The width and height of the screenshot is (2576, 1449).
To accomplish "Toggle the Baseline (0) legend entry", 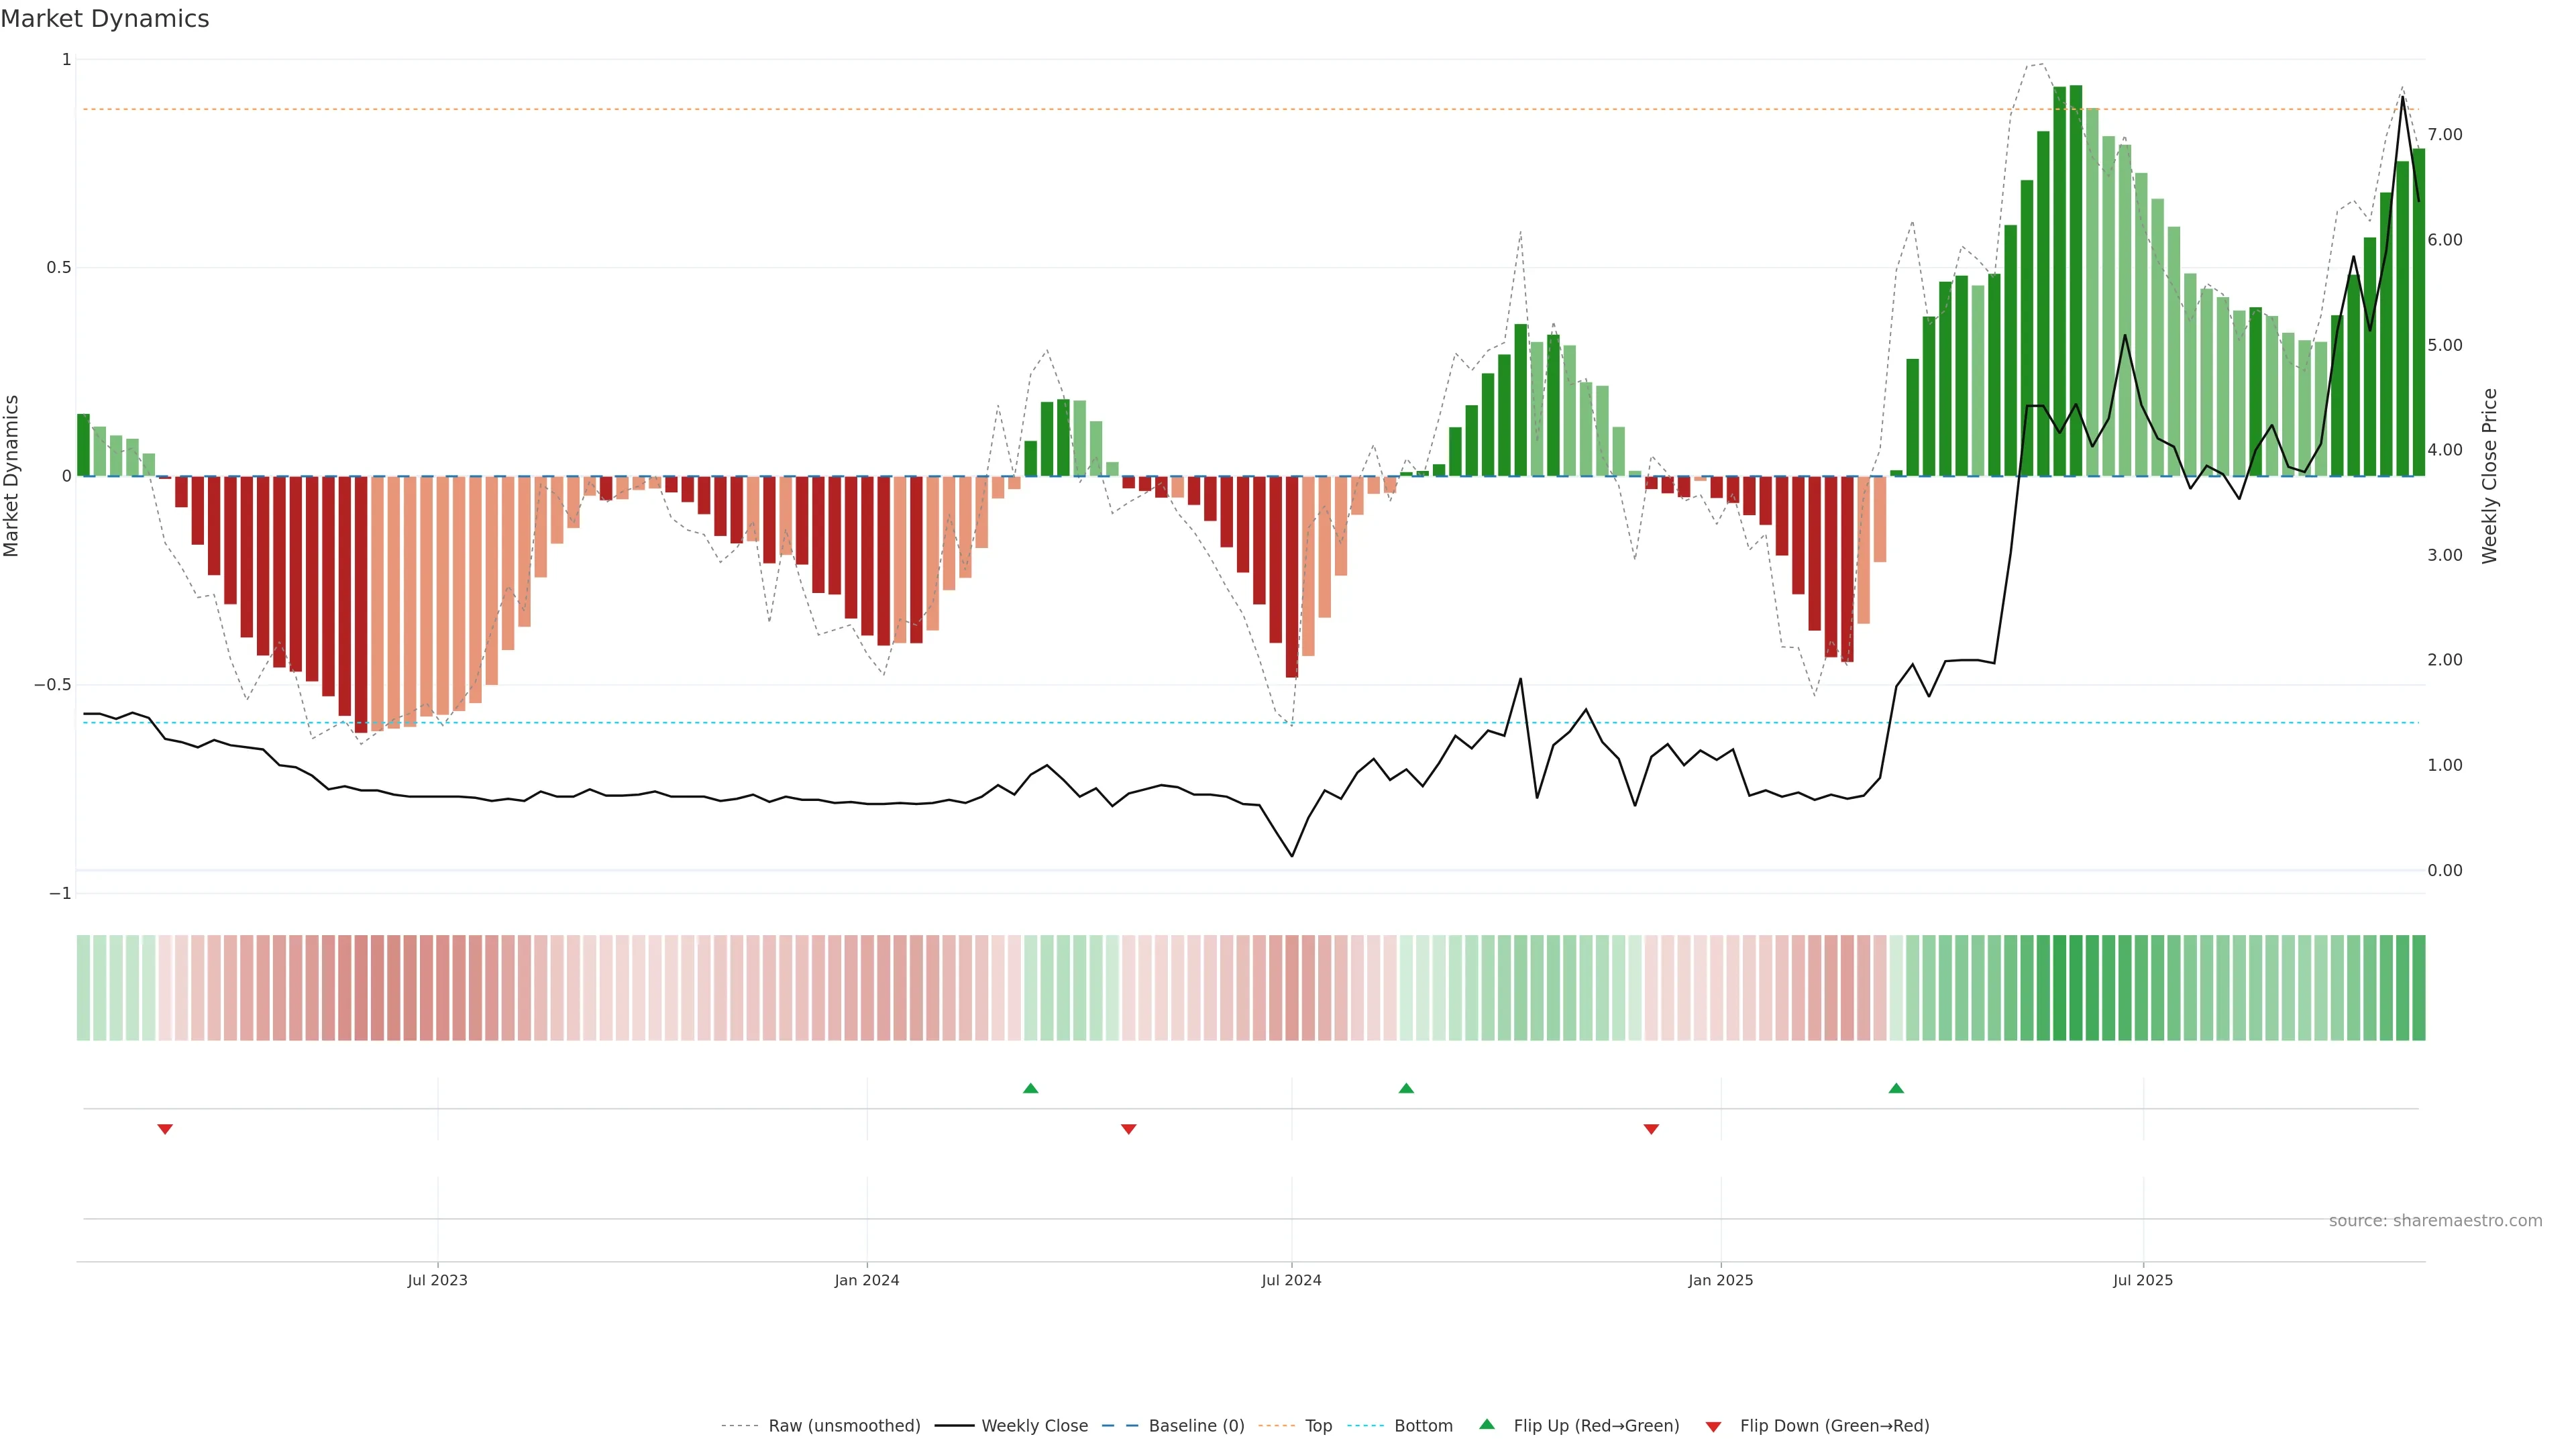I will [x=1196, y=1426].
